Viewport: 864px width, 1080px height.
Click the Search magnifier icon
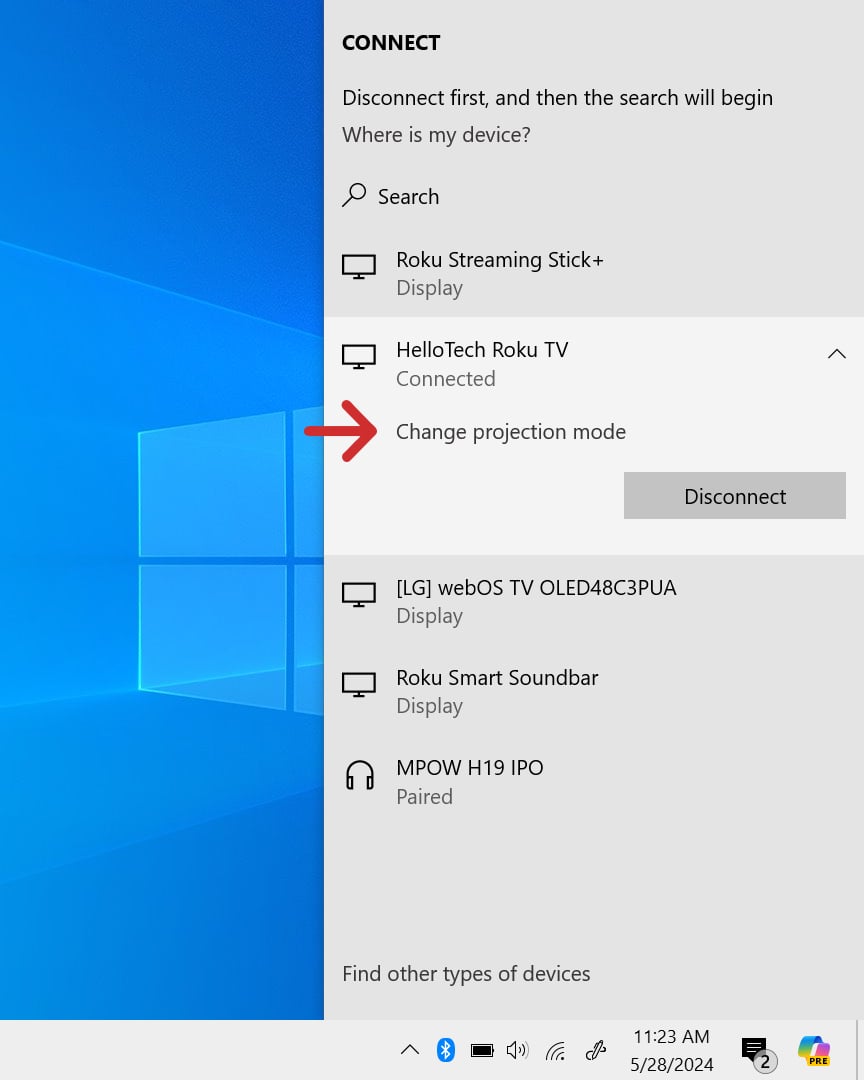point(354,196)
